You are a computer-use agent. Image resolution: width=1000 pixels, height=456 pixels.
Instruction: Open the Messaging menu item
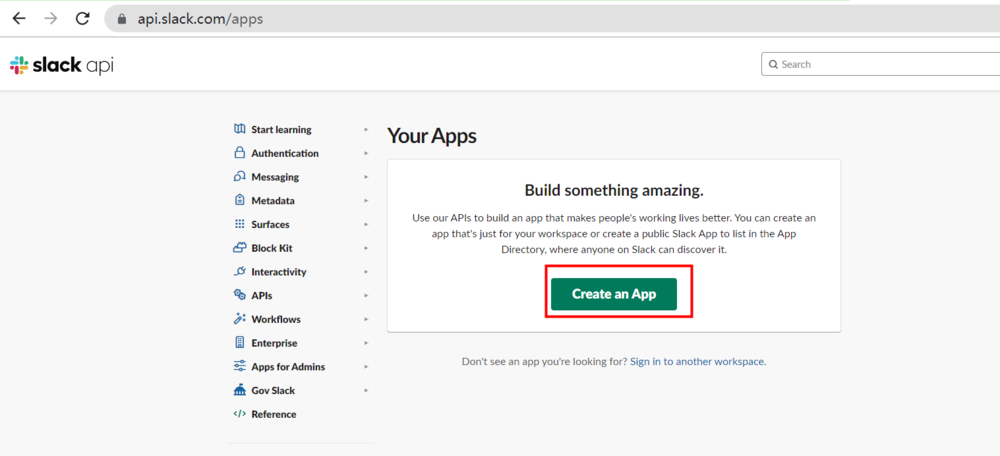275,177
